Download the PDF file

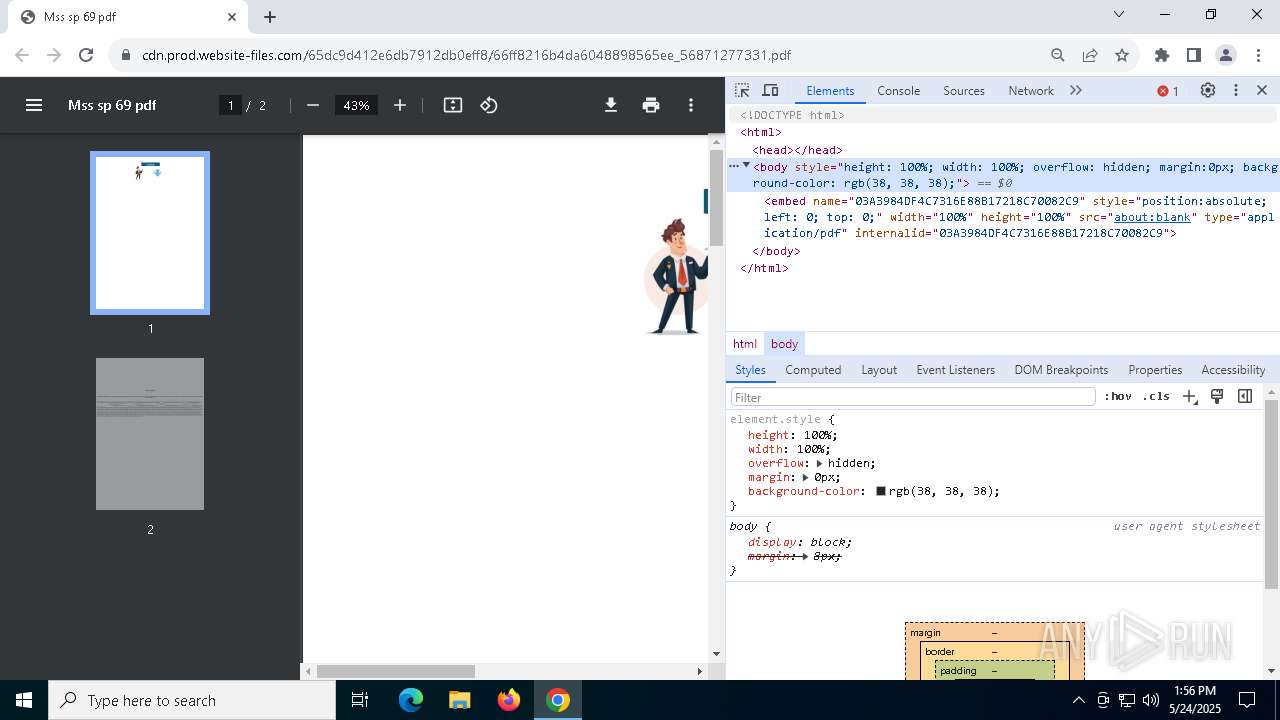611,105
